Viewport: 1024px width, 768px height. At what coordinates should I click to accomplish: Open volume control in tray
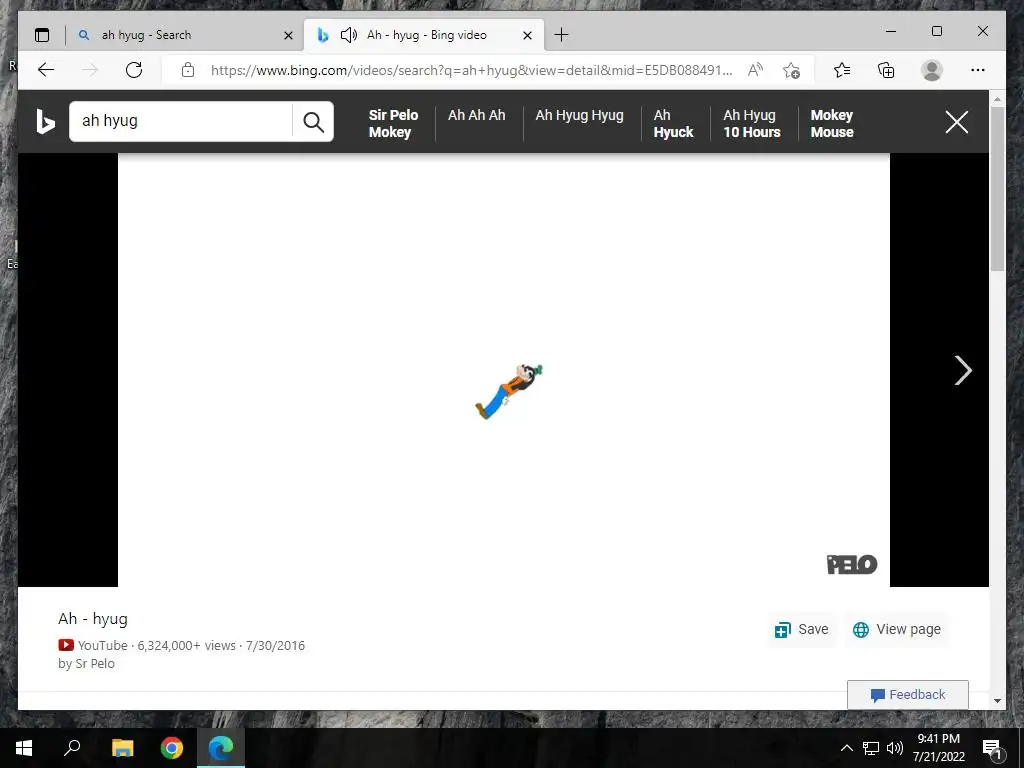[895, 748]
